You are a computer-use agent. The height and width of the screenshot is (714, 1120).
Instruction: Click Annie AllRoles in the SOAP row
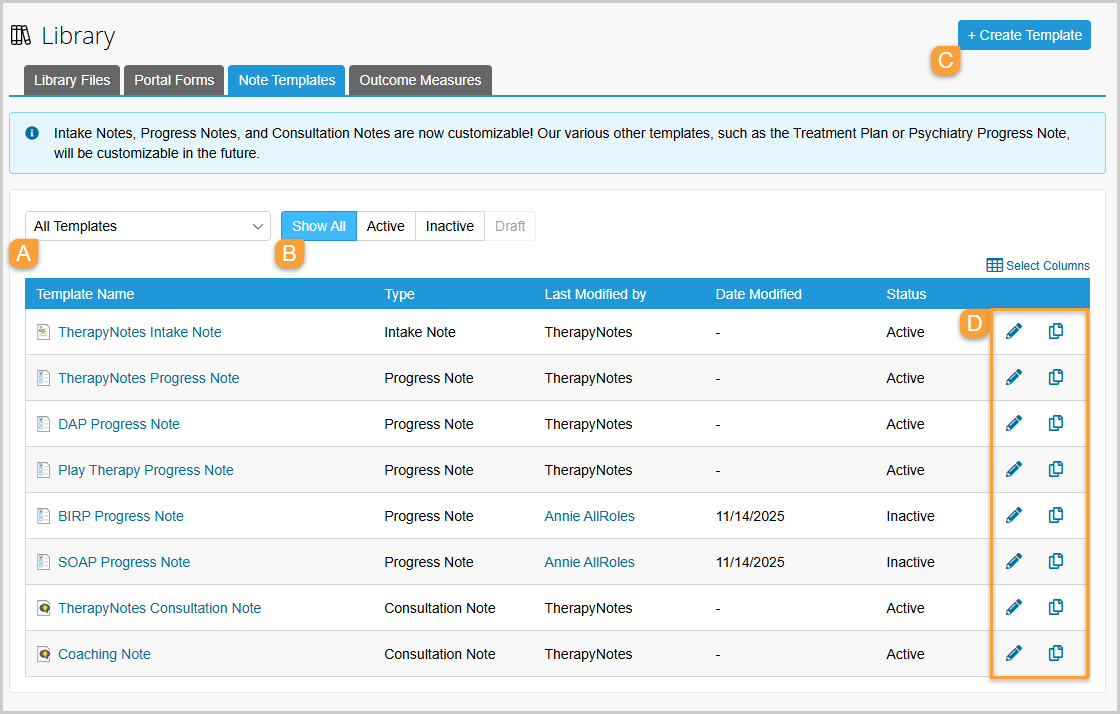589,562
